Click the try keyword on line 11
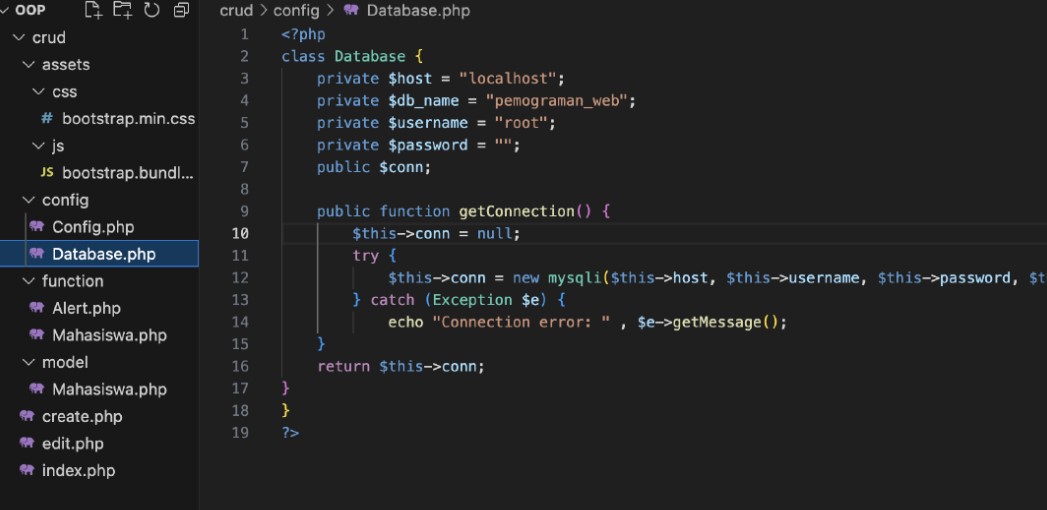This screenshot has height=510, width=1047. point(366,256)
